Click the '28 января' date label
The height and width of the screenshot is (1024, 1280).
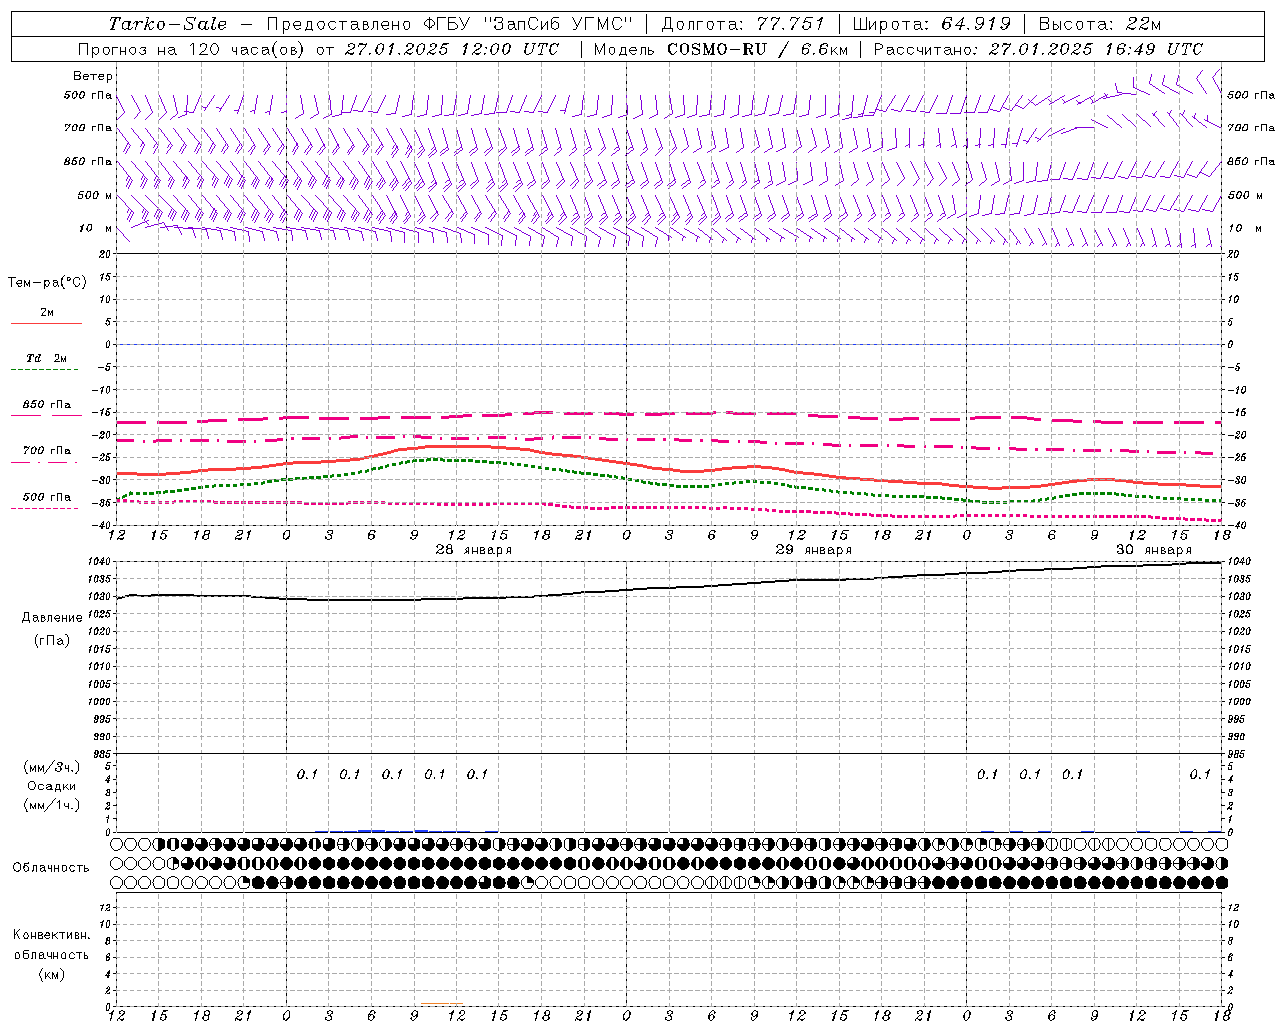(x=473, y=550)
